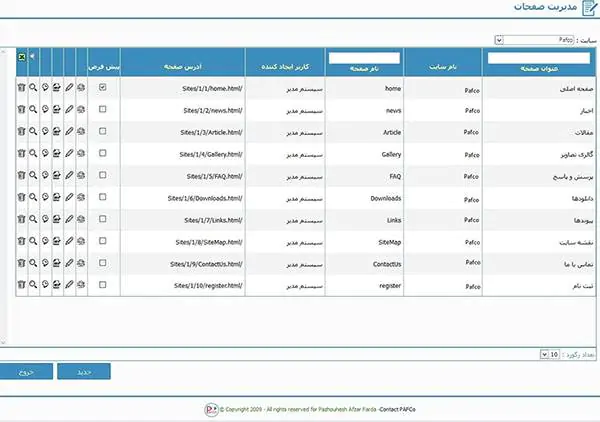This screenshot has width=600, height=422.
Task: Open the magnifier icon in the Article row
Action: pyautogui.click(x=33, y=132)
